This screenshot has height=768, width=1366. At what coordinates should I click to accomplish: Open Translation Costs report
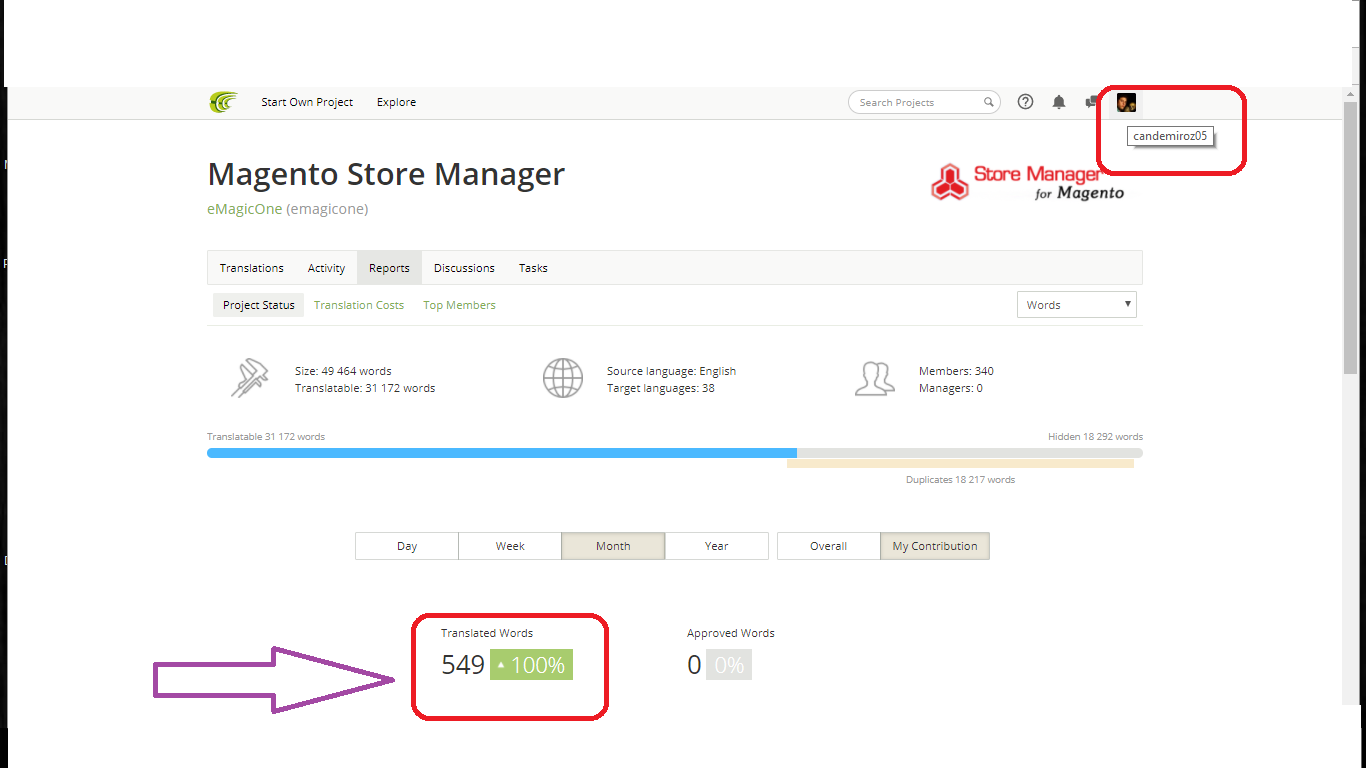[x=359, y=305]
